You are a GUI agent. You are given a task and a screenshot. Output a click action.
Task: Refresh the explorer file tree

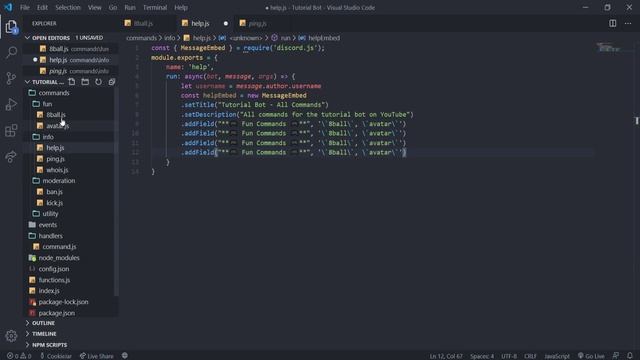tap(98, 82)
